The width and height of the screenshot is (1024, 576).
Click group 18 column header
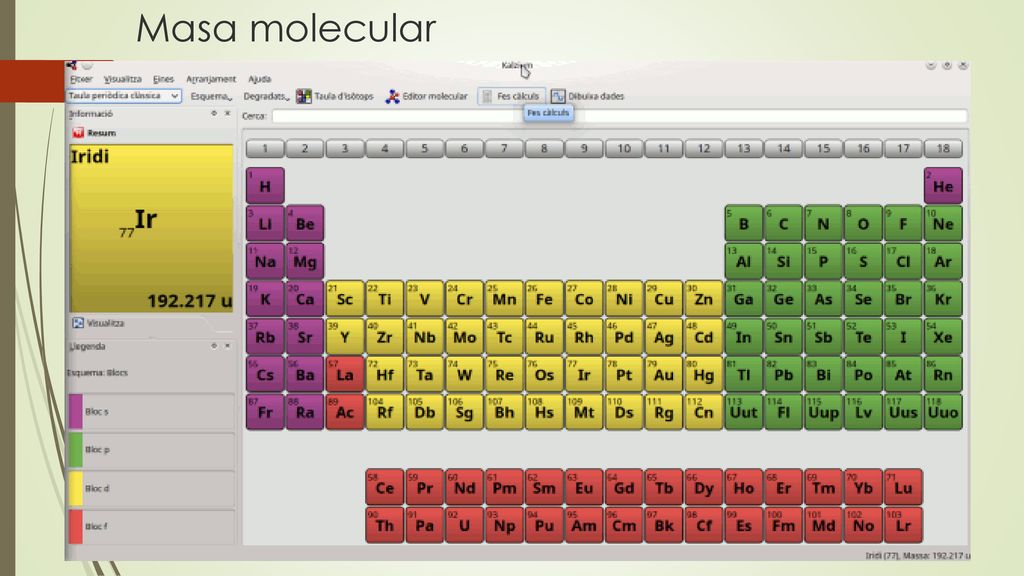(x=943, y=149)
